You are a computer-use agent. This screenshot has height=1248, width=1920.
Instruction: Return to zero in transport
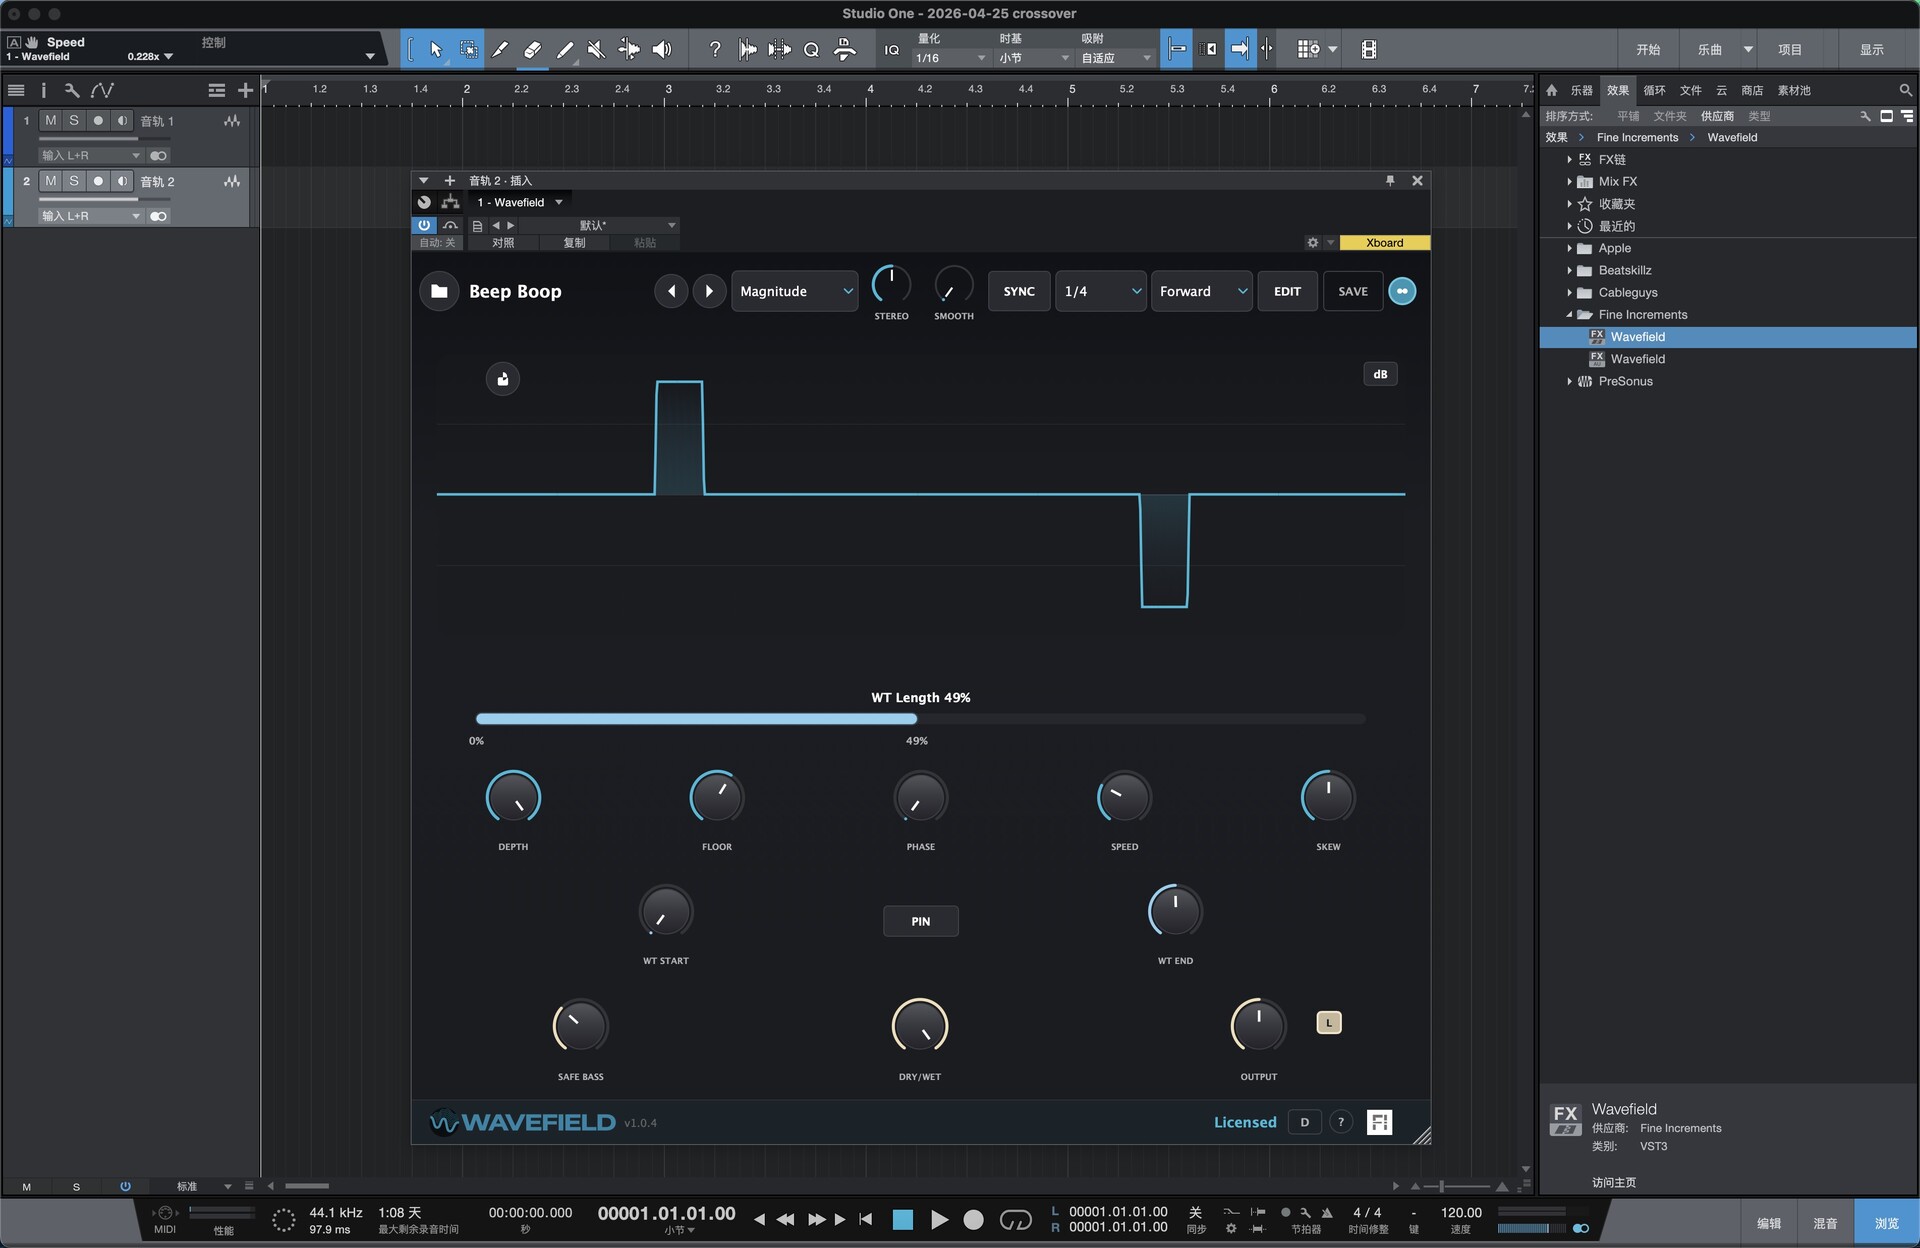866,1219
